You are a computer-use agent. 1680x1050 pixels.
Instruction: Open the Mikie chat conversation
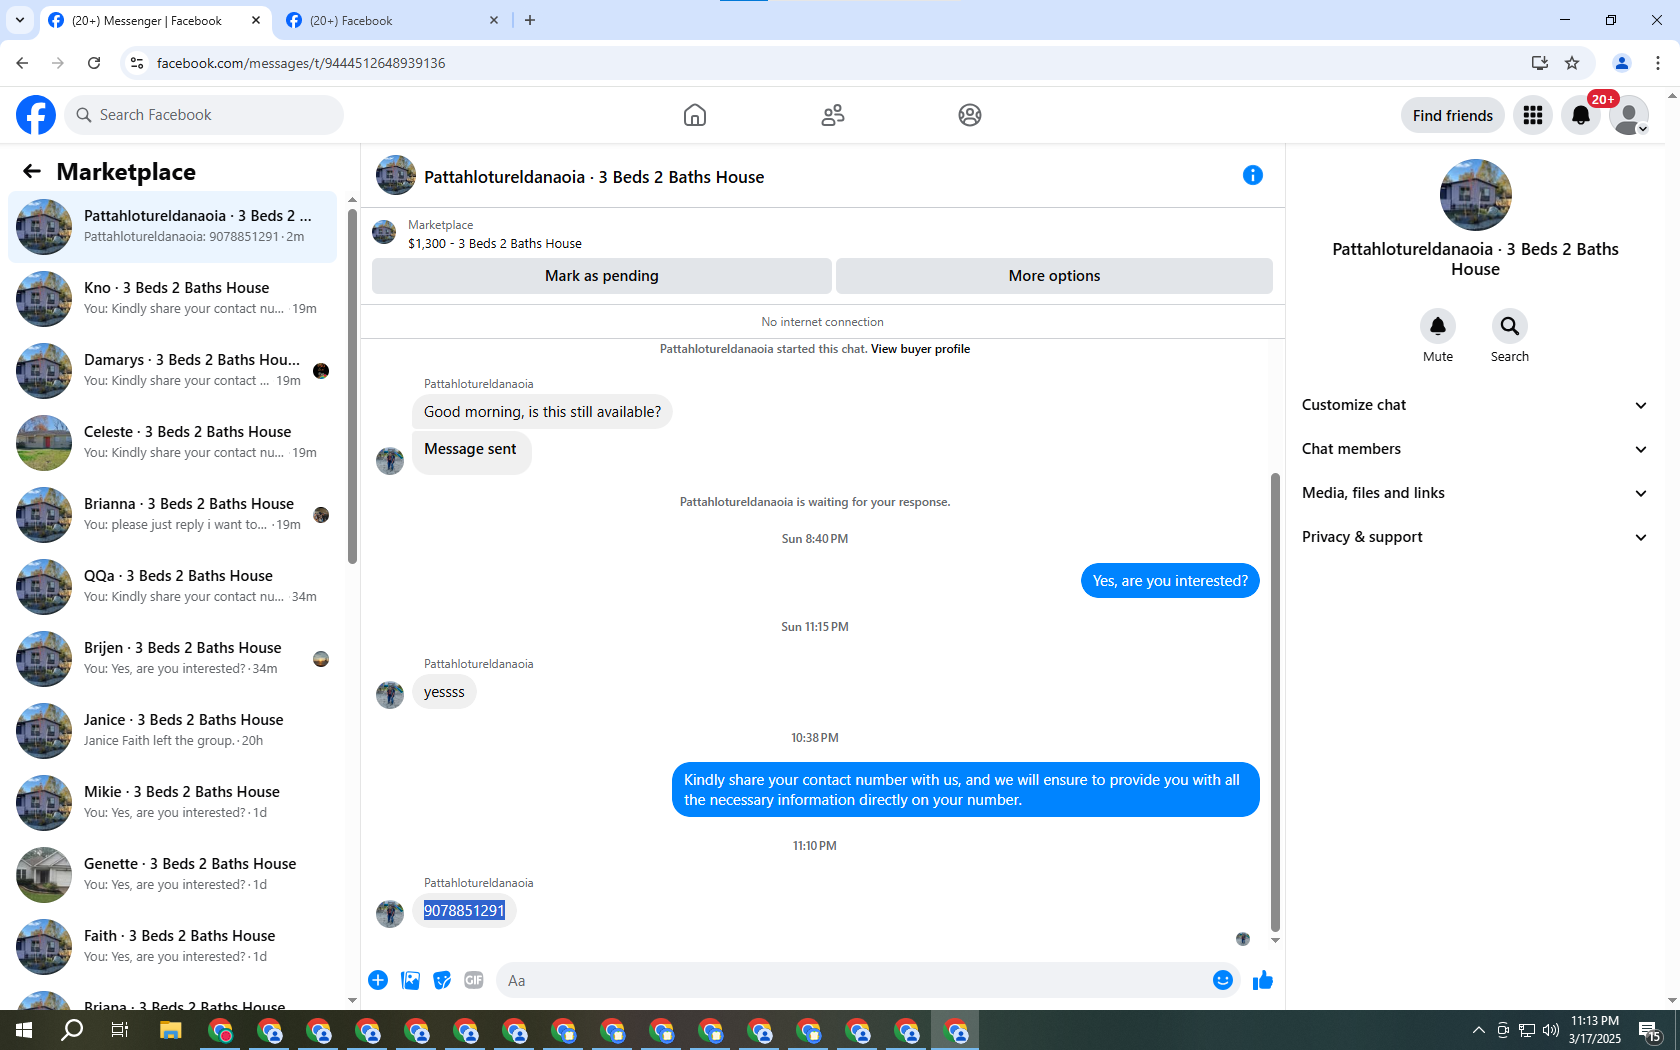pyautogui.click(x=173, y=803)
